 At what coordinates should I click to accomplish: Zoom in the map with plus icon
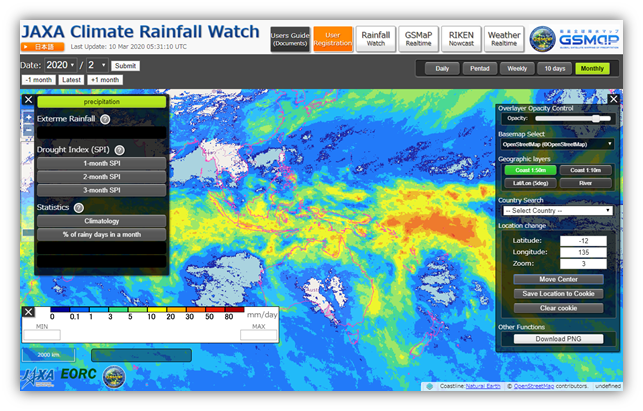click(29, 118)
